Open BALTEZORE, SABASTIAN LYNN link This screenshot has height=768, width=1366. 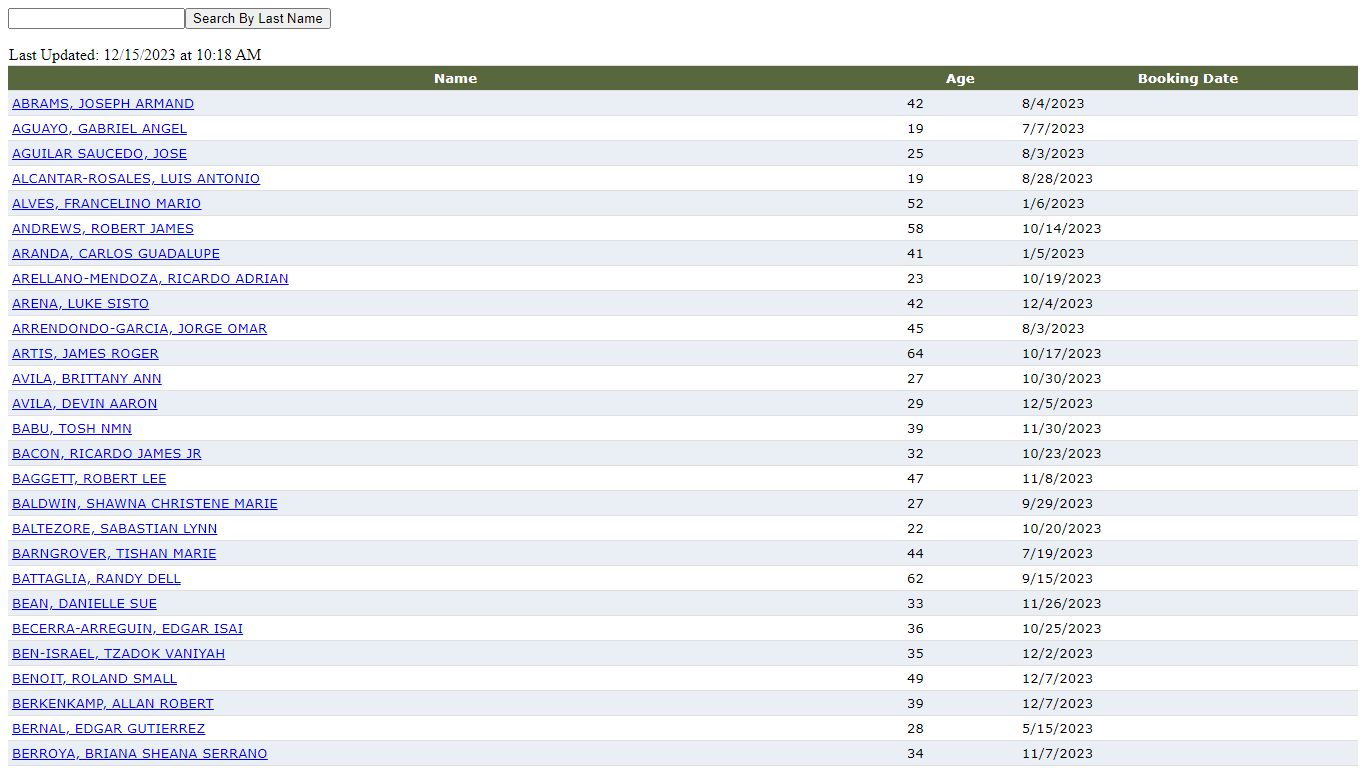[114, 529]
